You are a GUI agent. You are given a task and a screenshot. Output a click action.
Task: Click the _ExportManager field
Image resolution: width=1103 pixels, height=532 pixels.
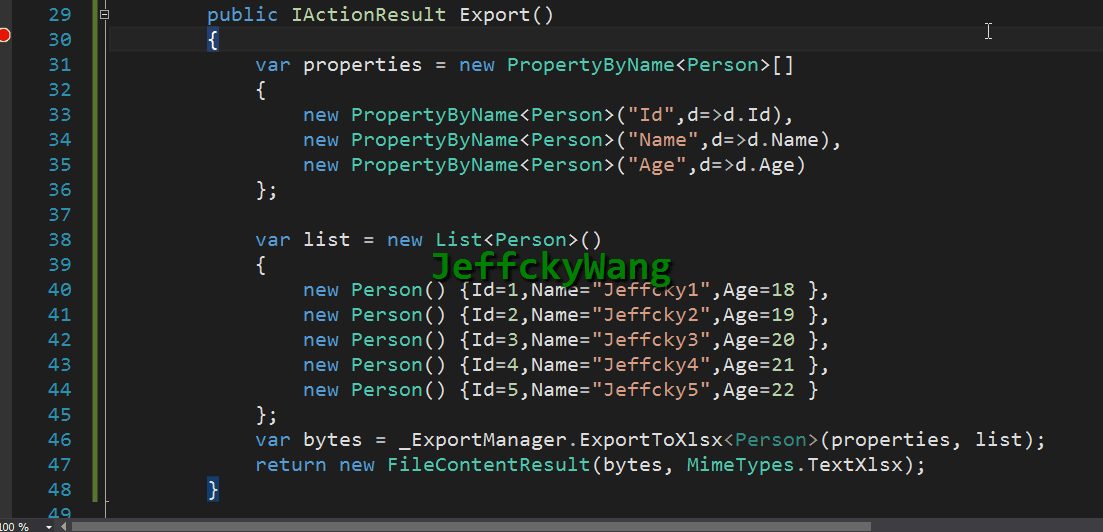482,441
